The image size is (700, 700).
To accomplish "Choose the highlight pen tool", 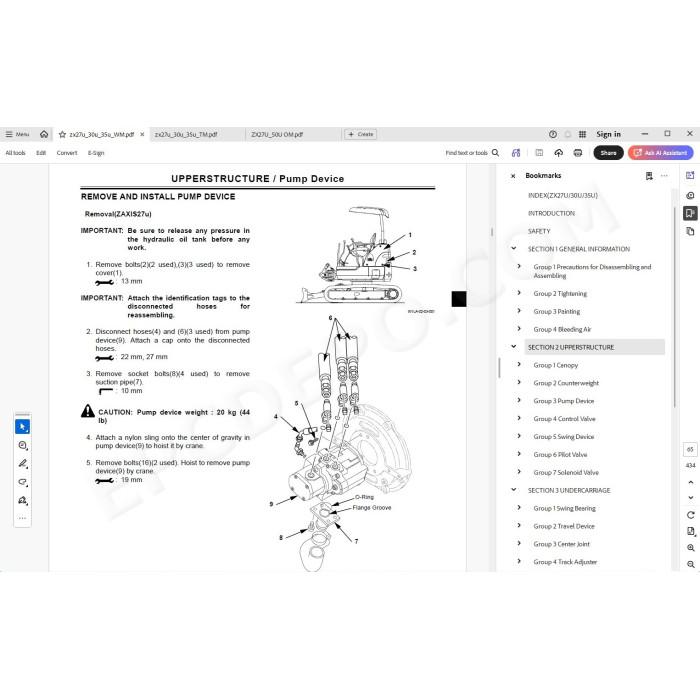I will pos(22,464).
